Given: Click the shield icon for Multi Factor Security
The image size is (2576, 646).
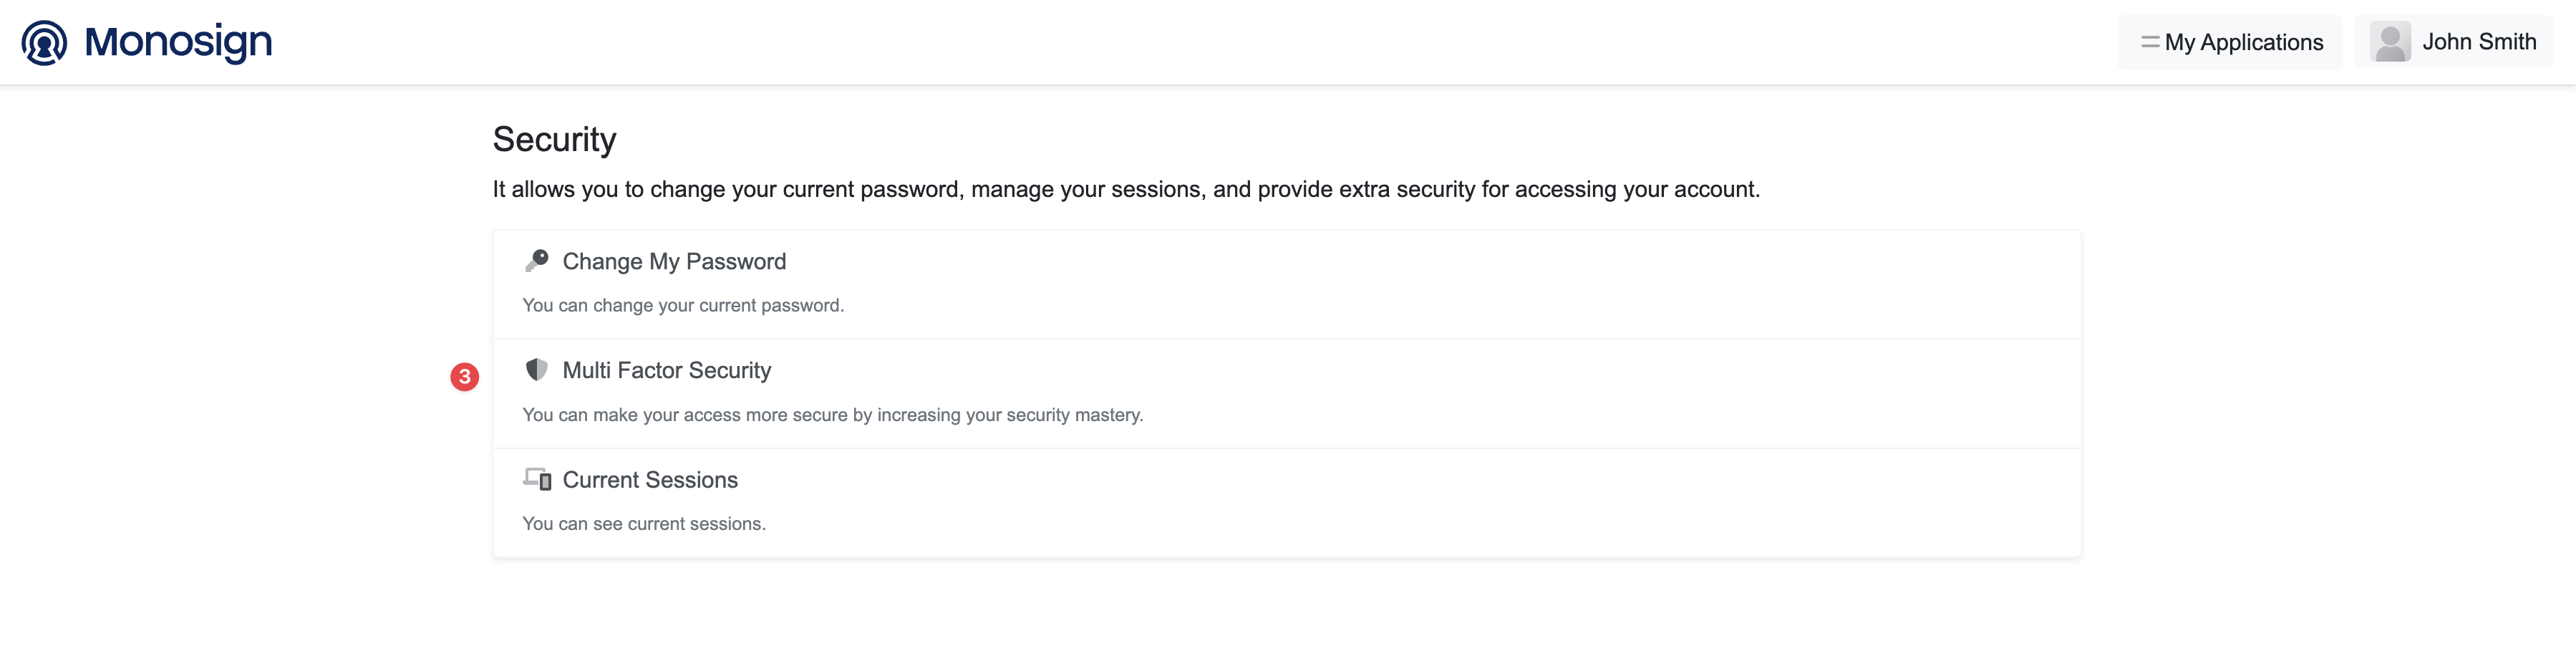Looking at the screenshot, I should click(537, 370).
